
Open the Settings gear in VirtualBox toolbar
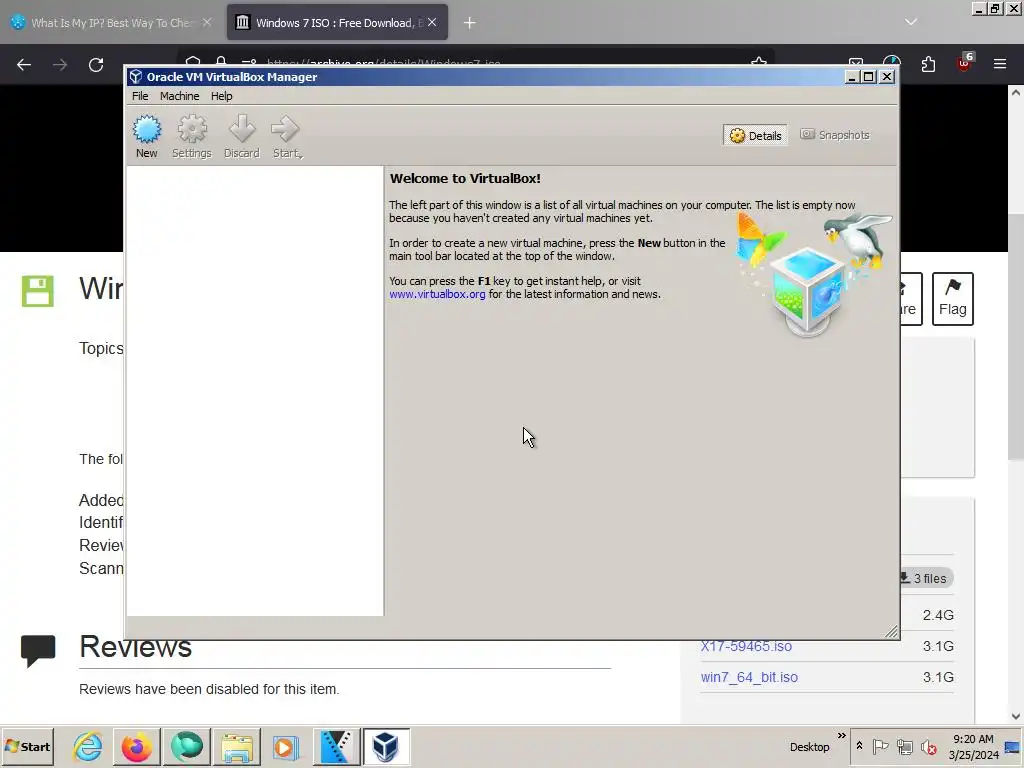tap(192, 136)
